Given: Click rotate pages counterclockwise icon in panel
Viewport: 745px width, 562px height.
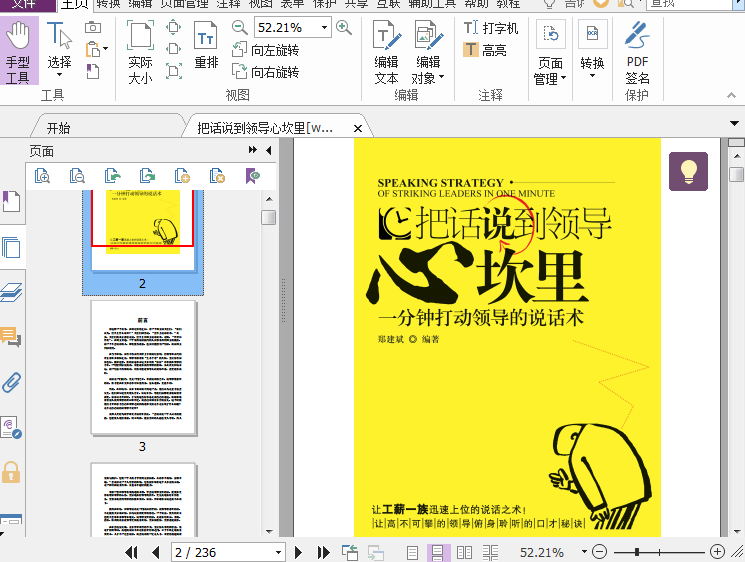Looking at the screenshot, I should point(112,176).
